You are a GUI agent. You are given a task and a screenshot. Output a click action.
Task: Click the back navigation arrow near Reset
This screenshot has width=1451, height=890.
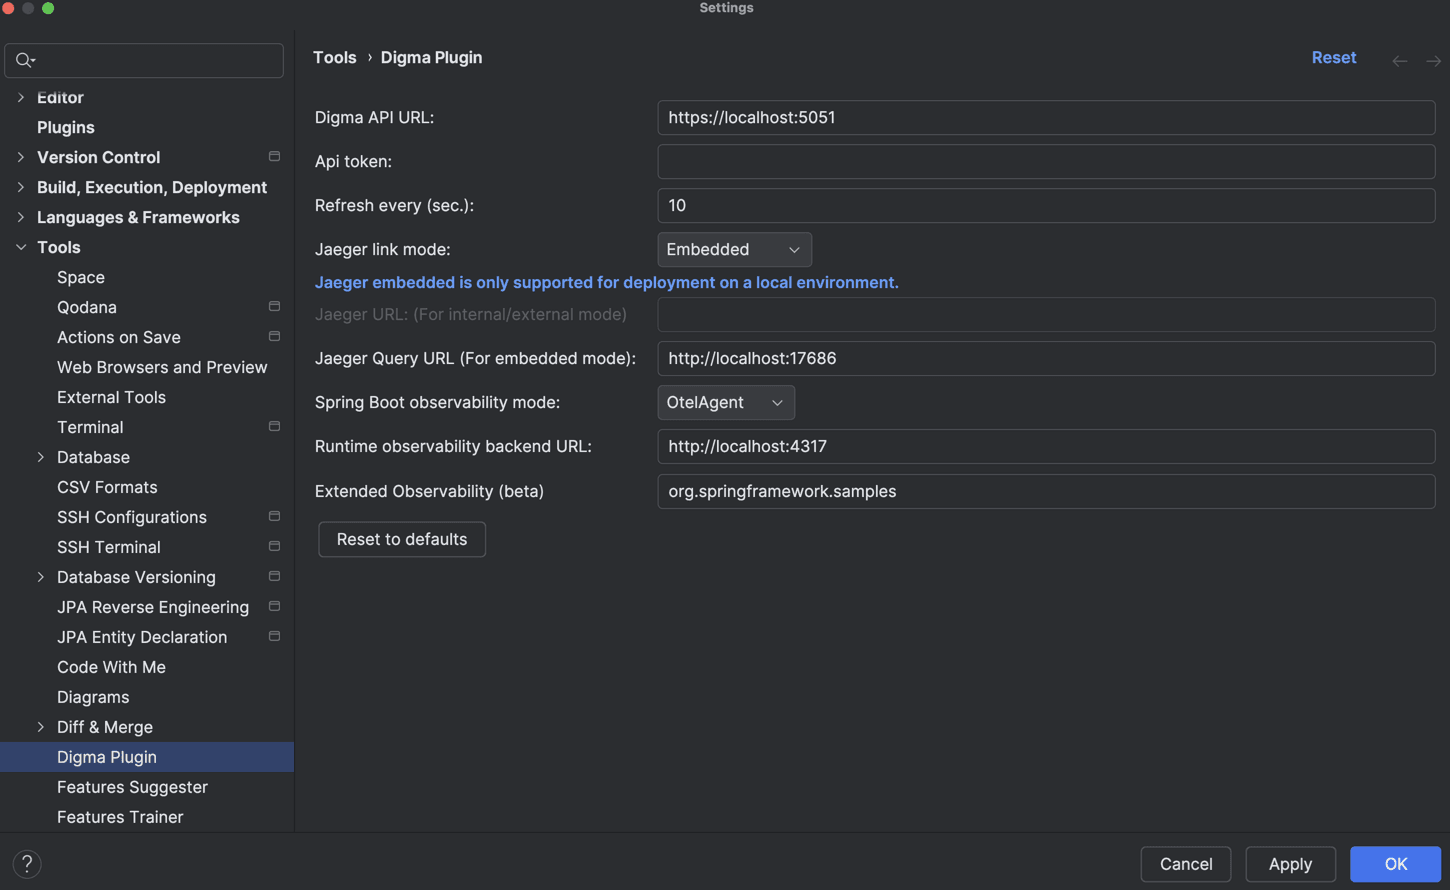pos(1399,60)
